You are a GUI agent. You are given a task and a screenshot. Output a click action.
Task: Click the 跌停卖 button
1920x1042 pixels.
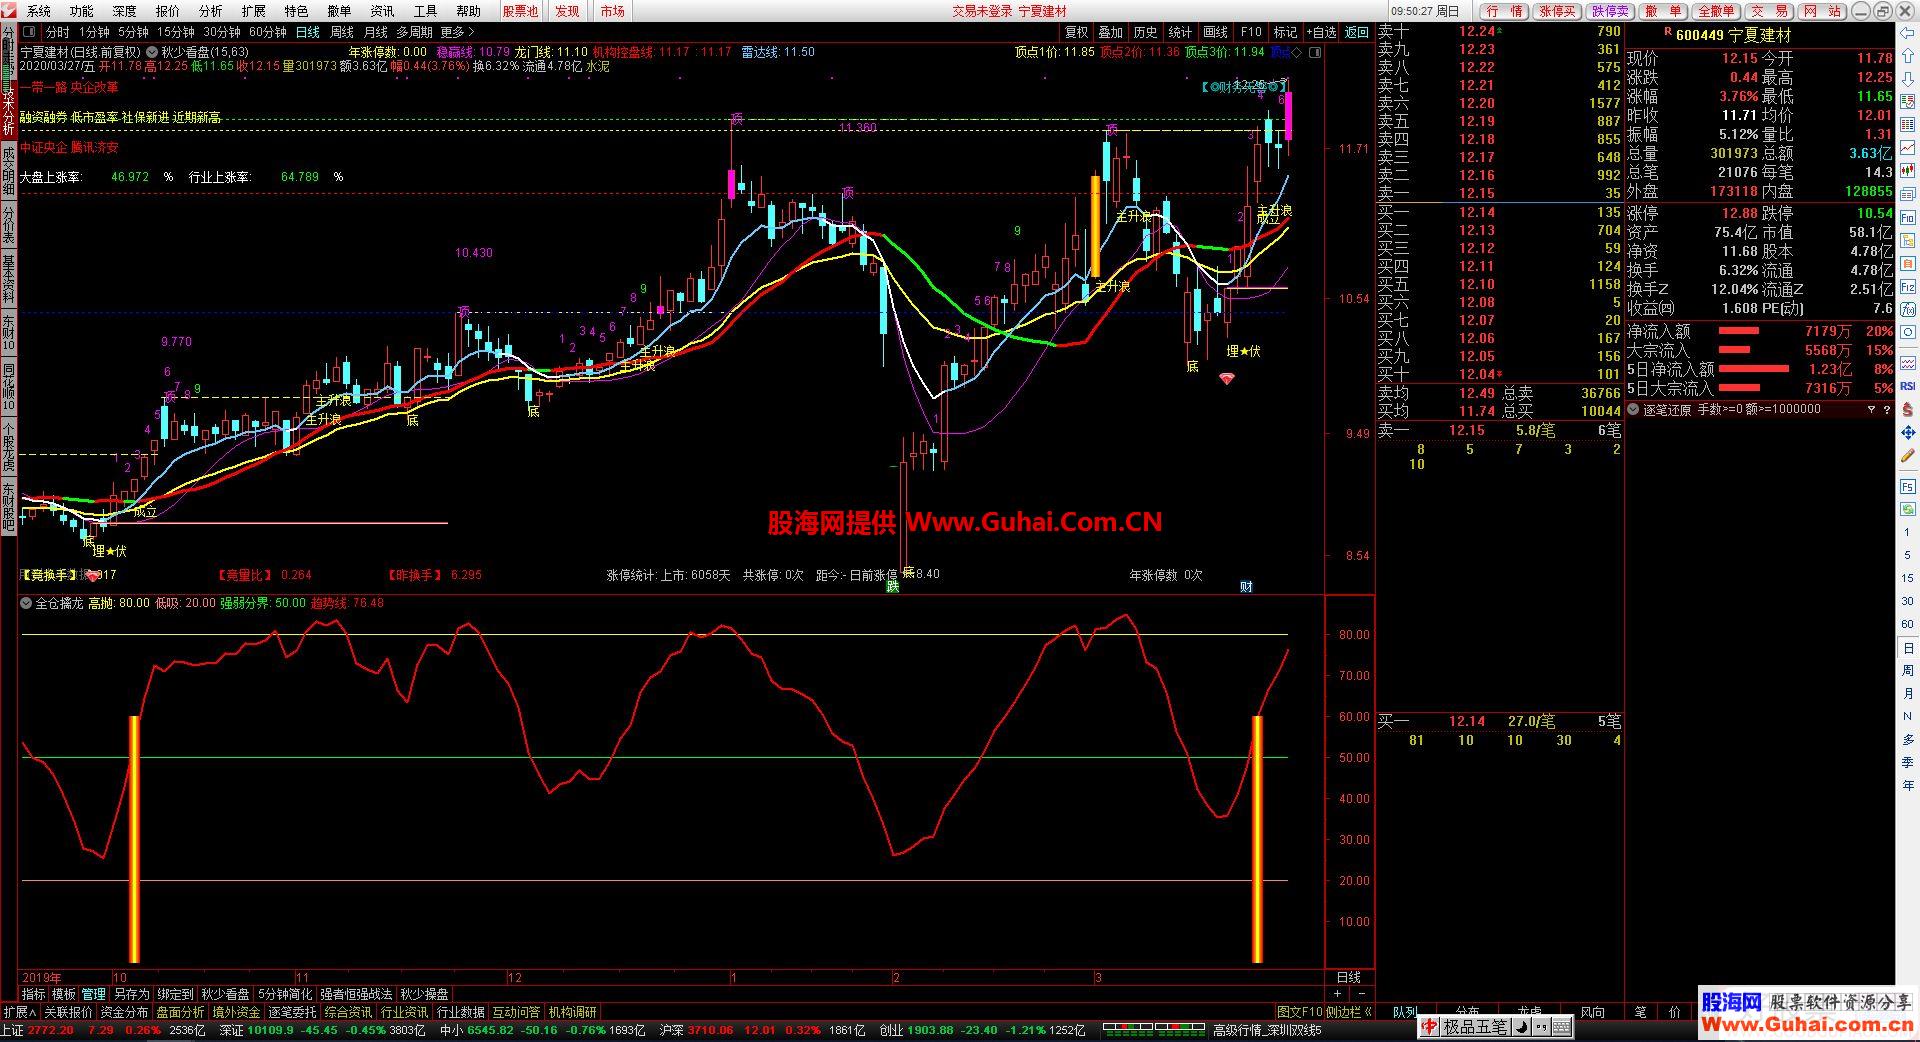[x=1610, y=11]
